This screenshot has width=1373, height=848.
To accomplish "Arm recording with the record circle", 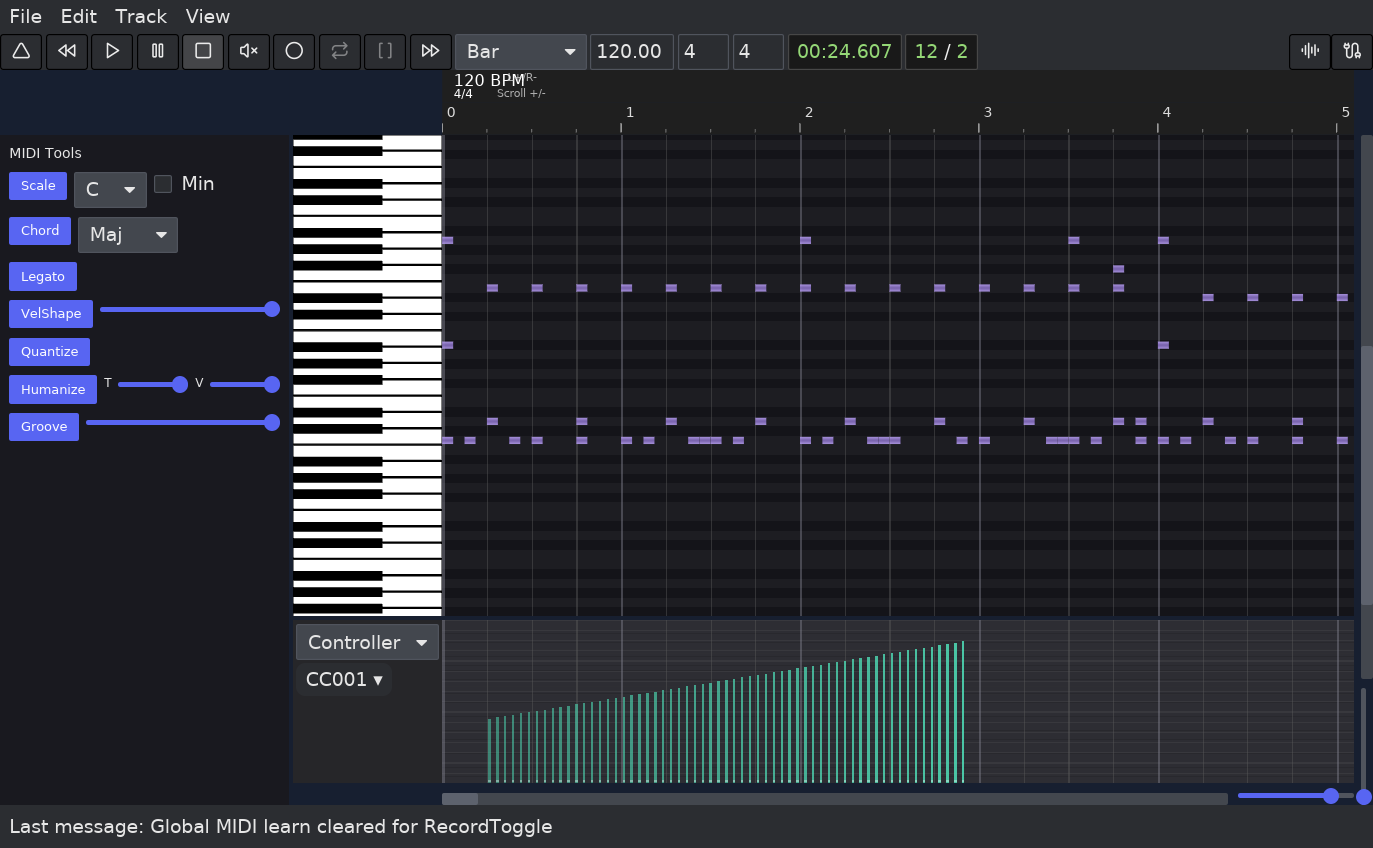I will (x=294, y=51).
